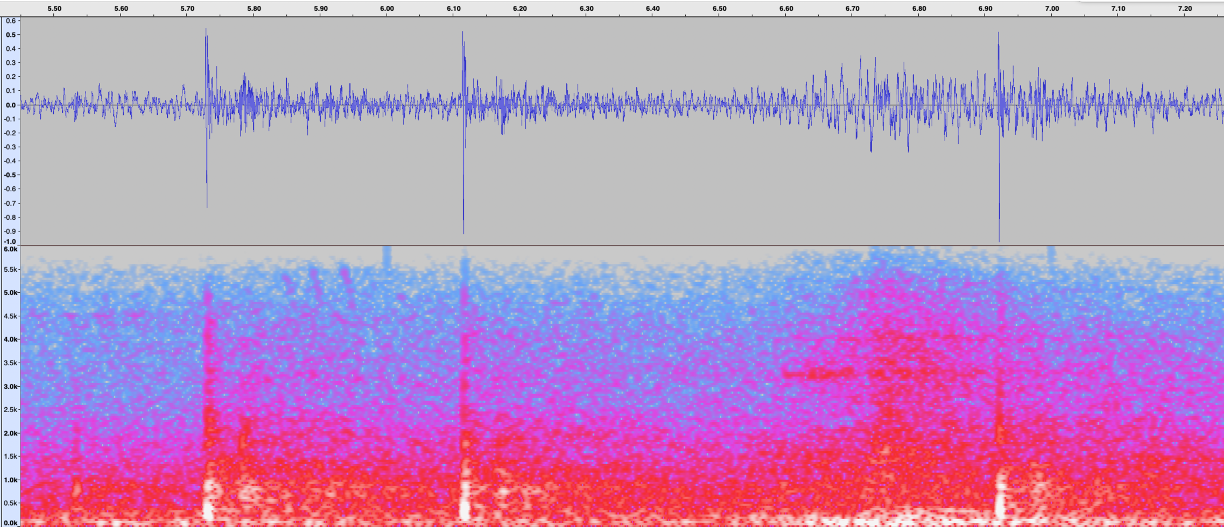Viewport: 1224px width, 528px height.
Task: Click the spectrogram transient line near 6.11 seconds
Action: tap(464, 390)
